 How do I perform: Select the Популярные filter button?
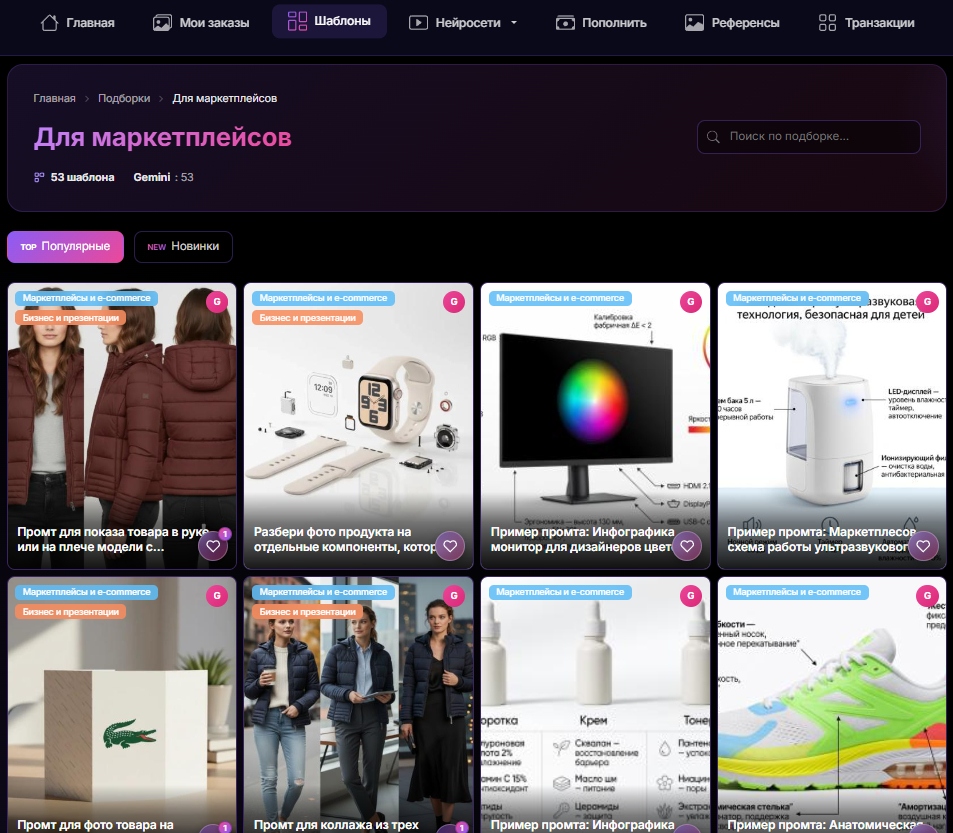[66, 247]
